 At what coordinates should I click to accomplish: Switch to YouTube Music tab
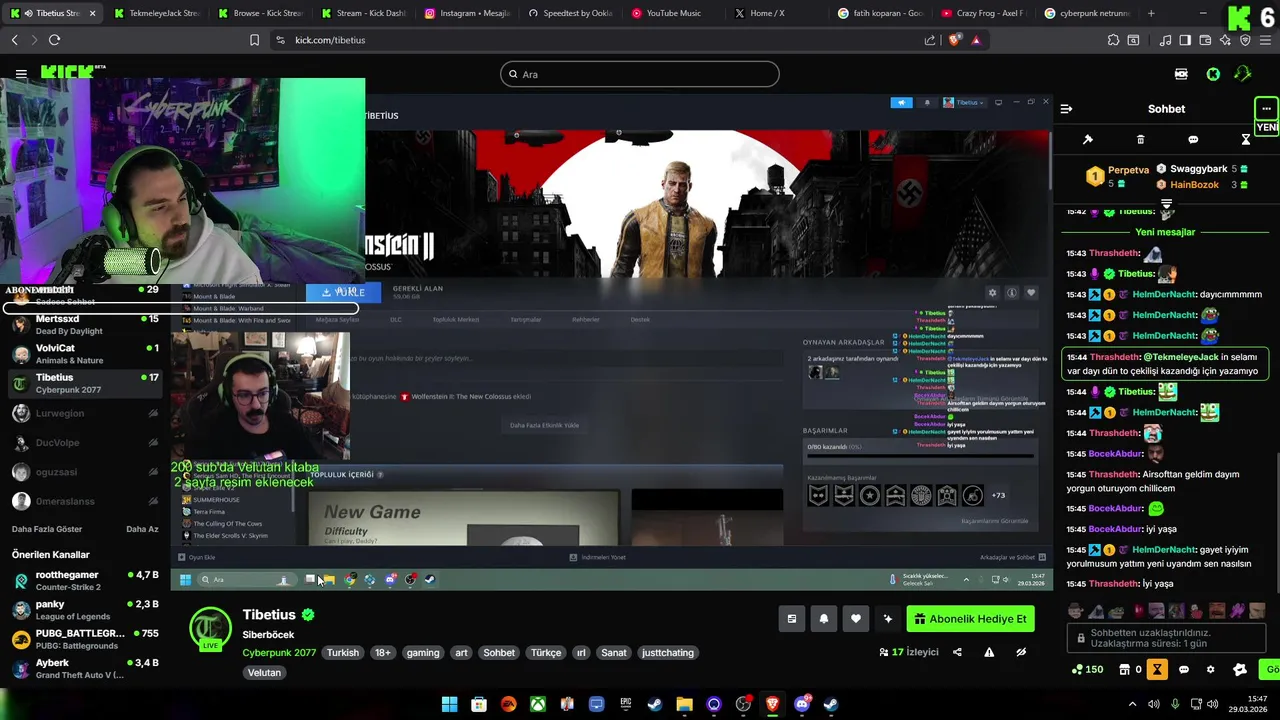[x=675, y=13]
